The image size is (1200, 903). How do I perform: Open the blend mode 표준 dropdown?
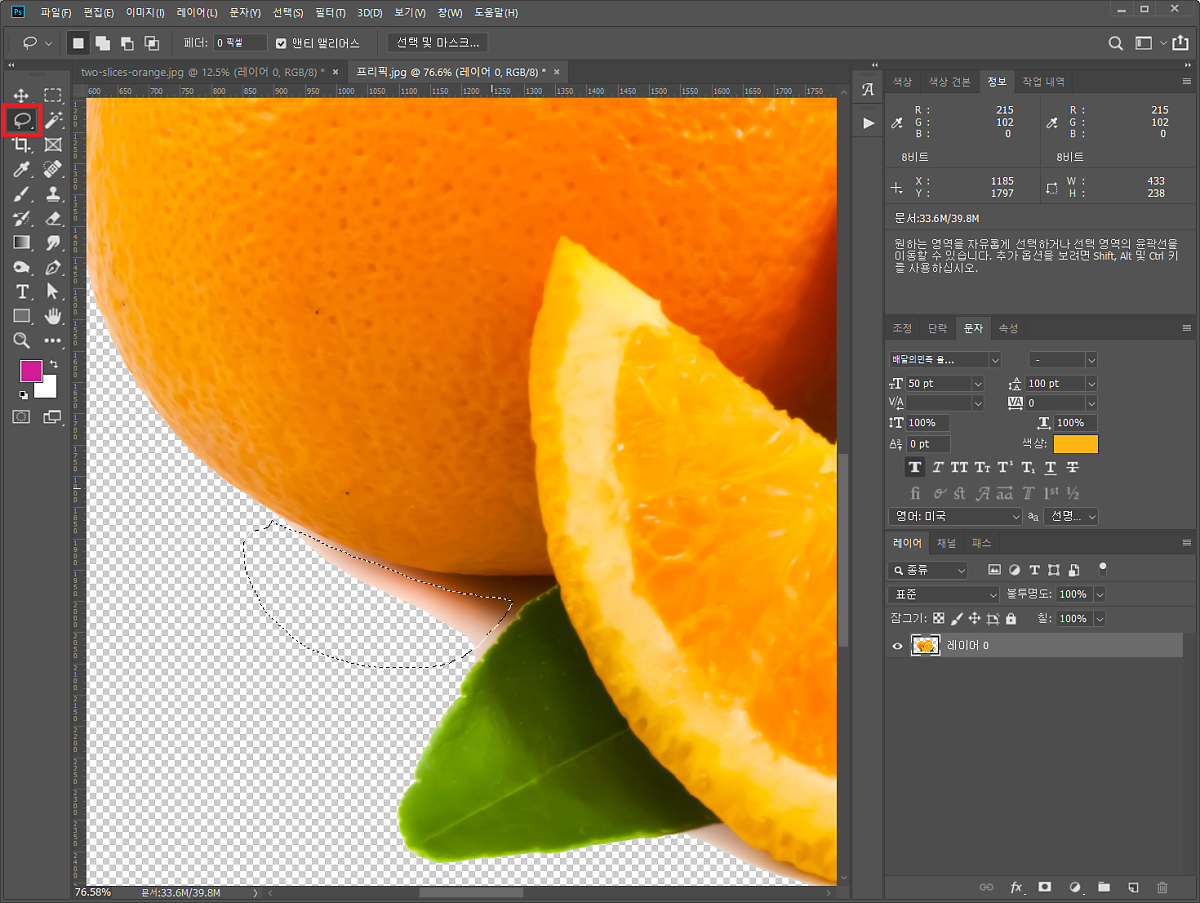[944, 594]
